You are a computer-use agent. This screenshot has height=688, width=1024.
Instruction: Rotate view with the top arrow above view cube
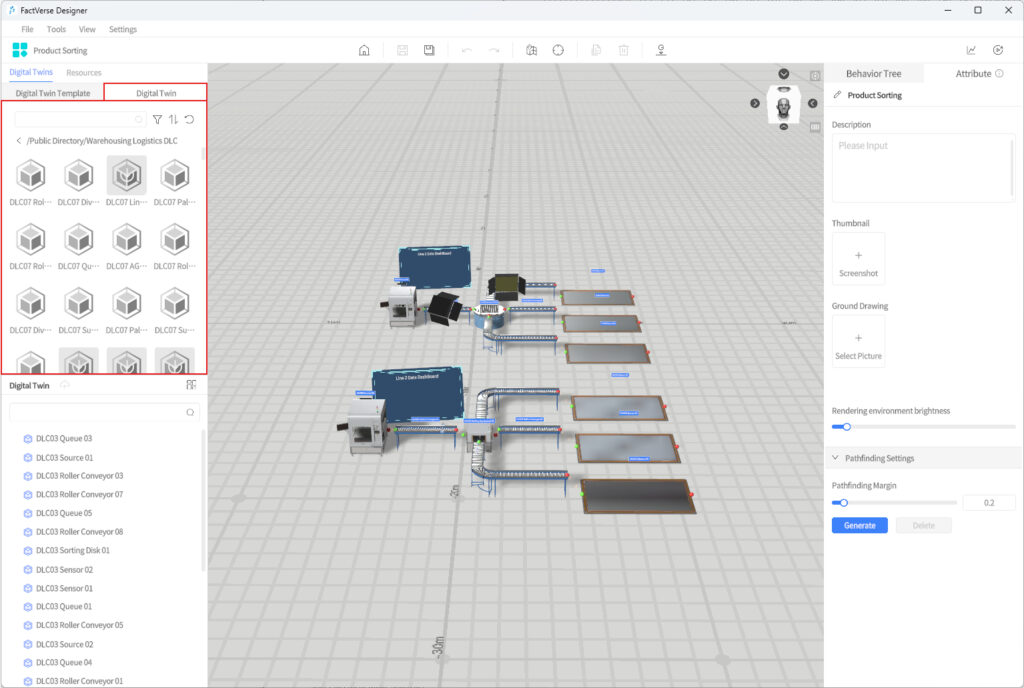tap(784, 74)
